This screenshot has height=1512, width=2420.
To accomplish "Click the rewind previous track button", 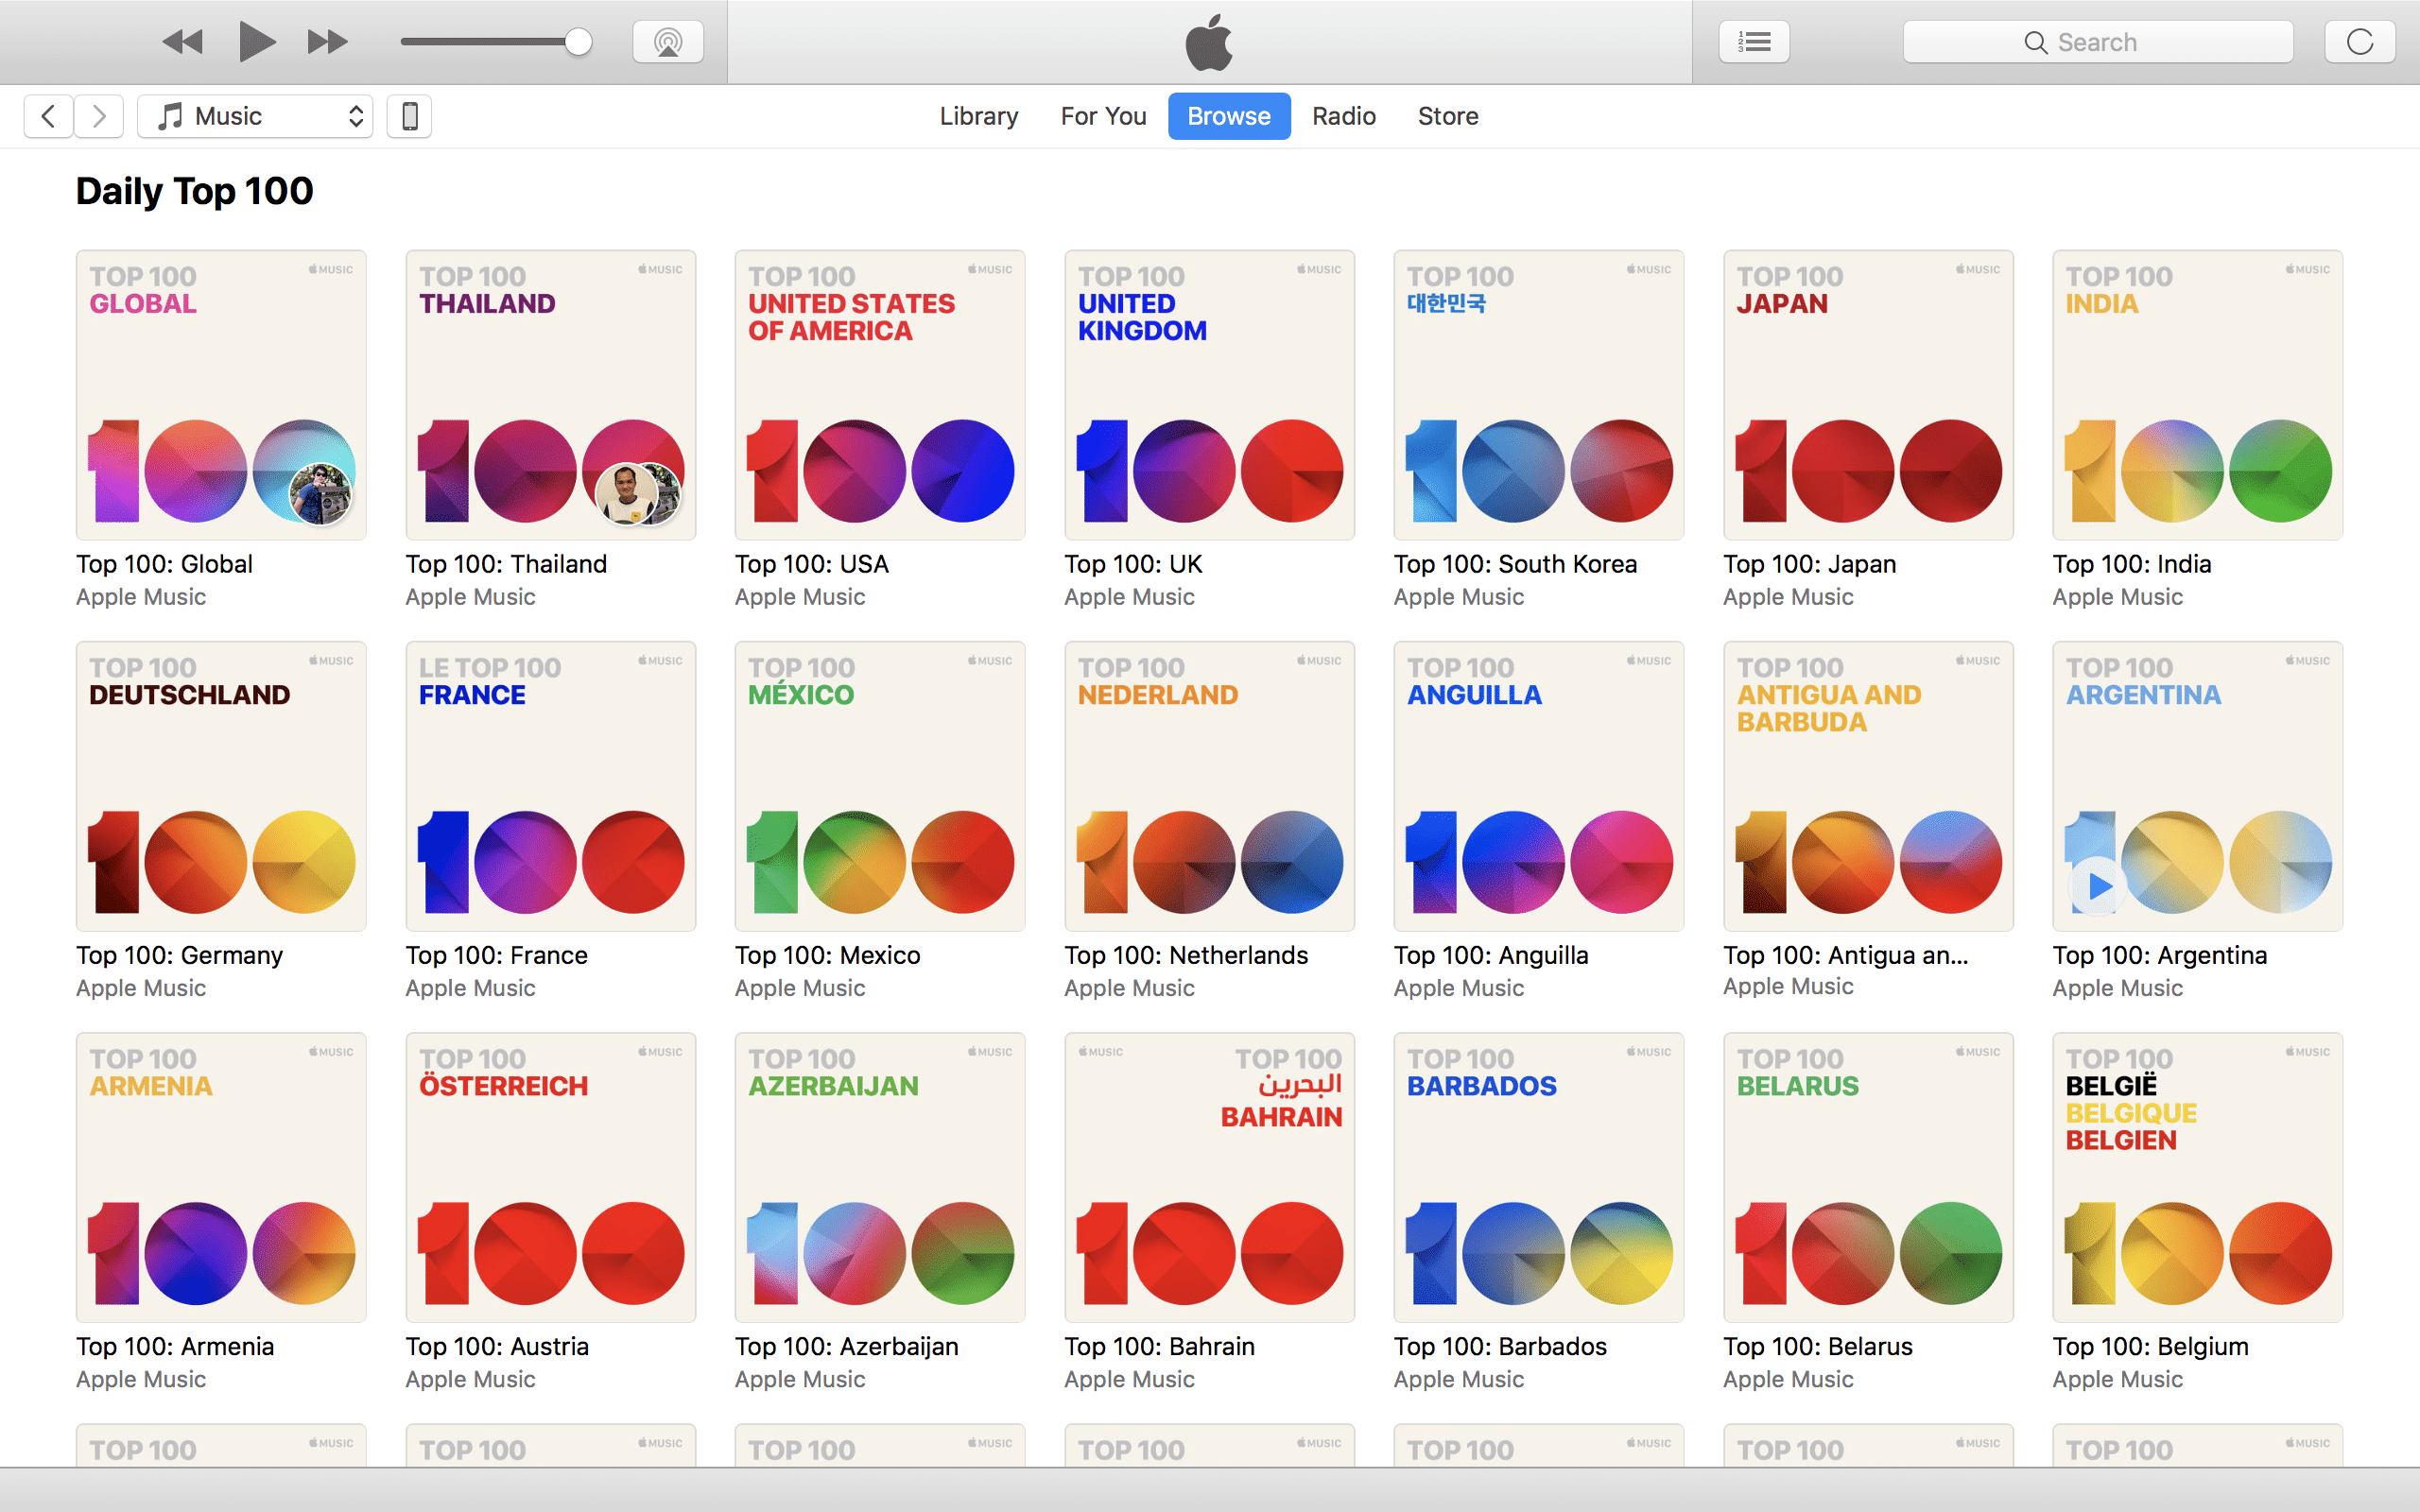I will click(x=182, y=42).
